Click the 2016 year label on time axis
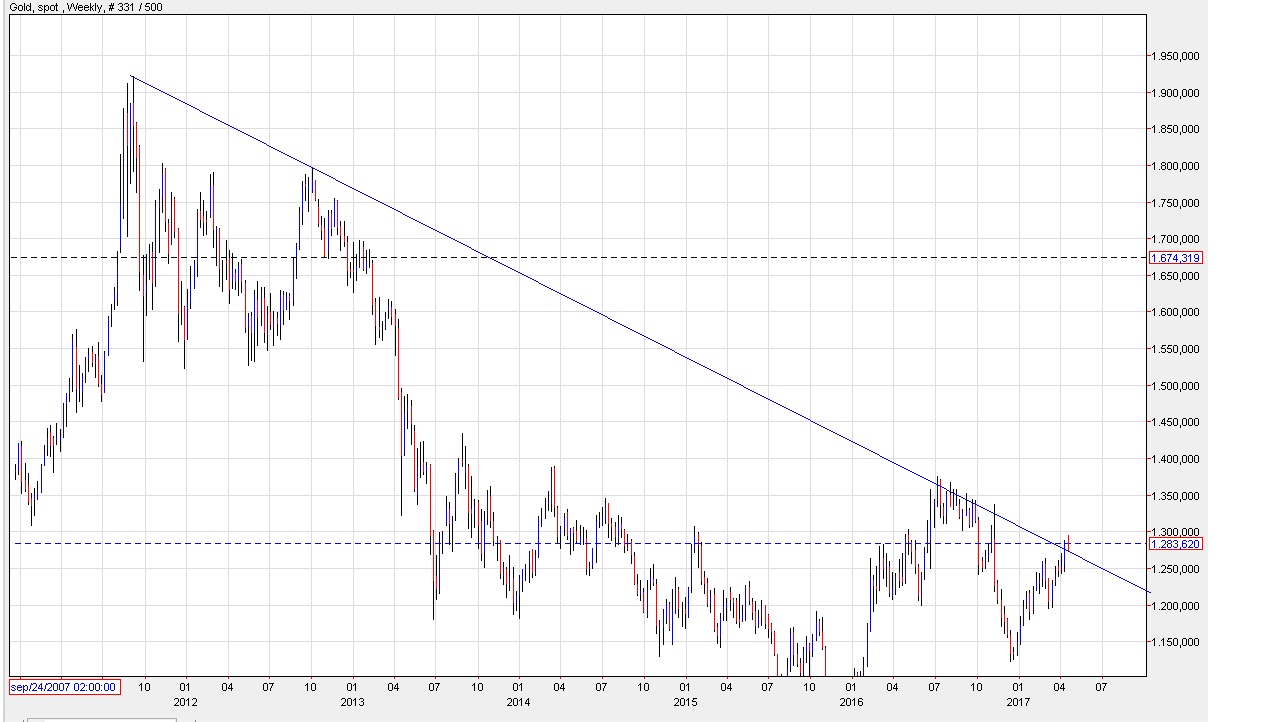 pos(851,702)
